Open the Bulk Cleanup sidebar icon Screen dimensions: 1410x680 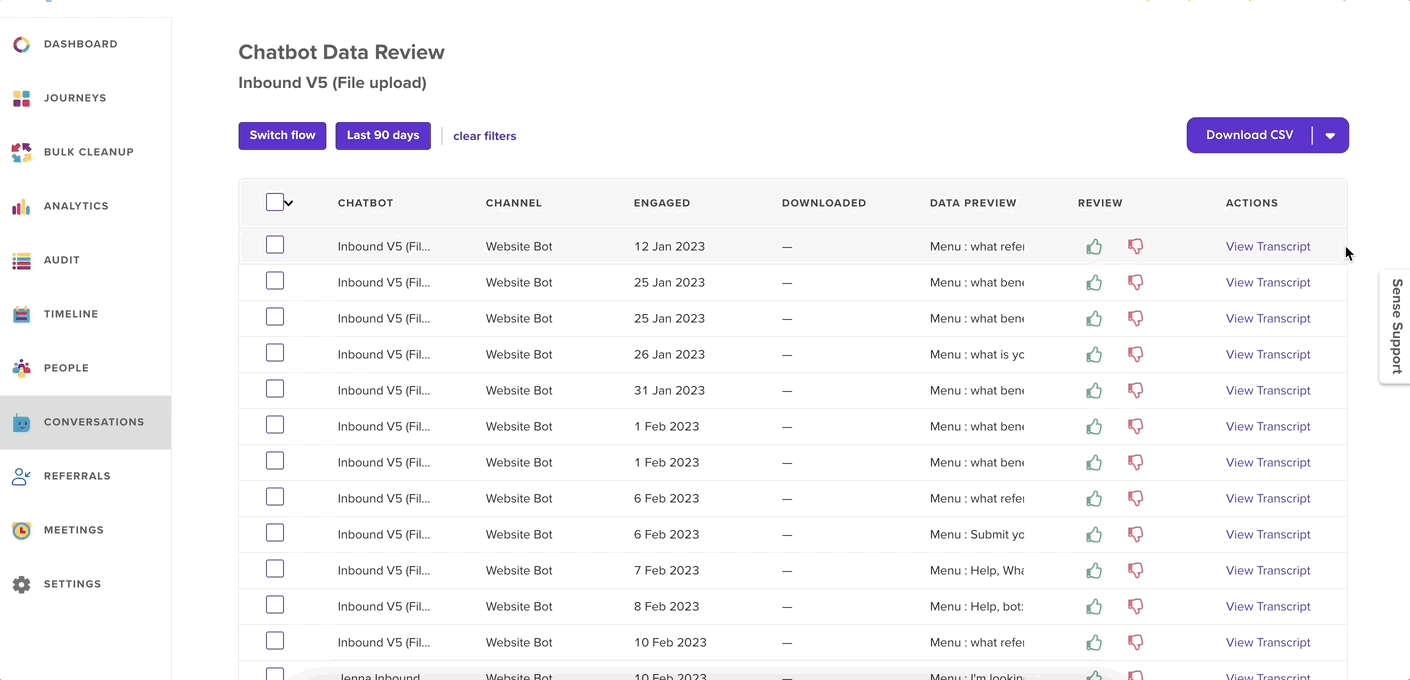[x=21, y=152]
